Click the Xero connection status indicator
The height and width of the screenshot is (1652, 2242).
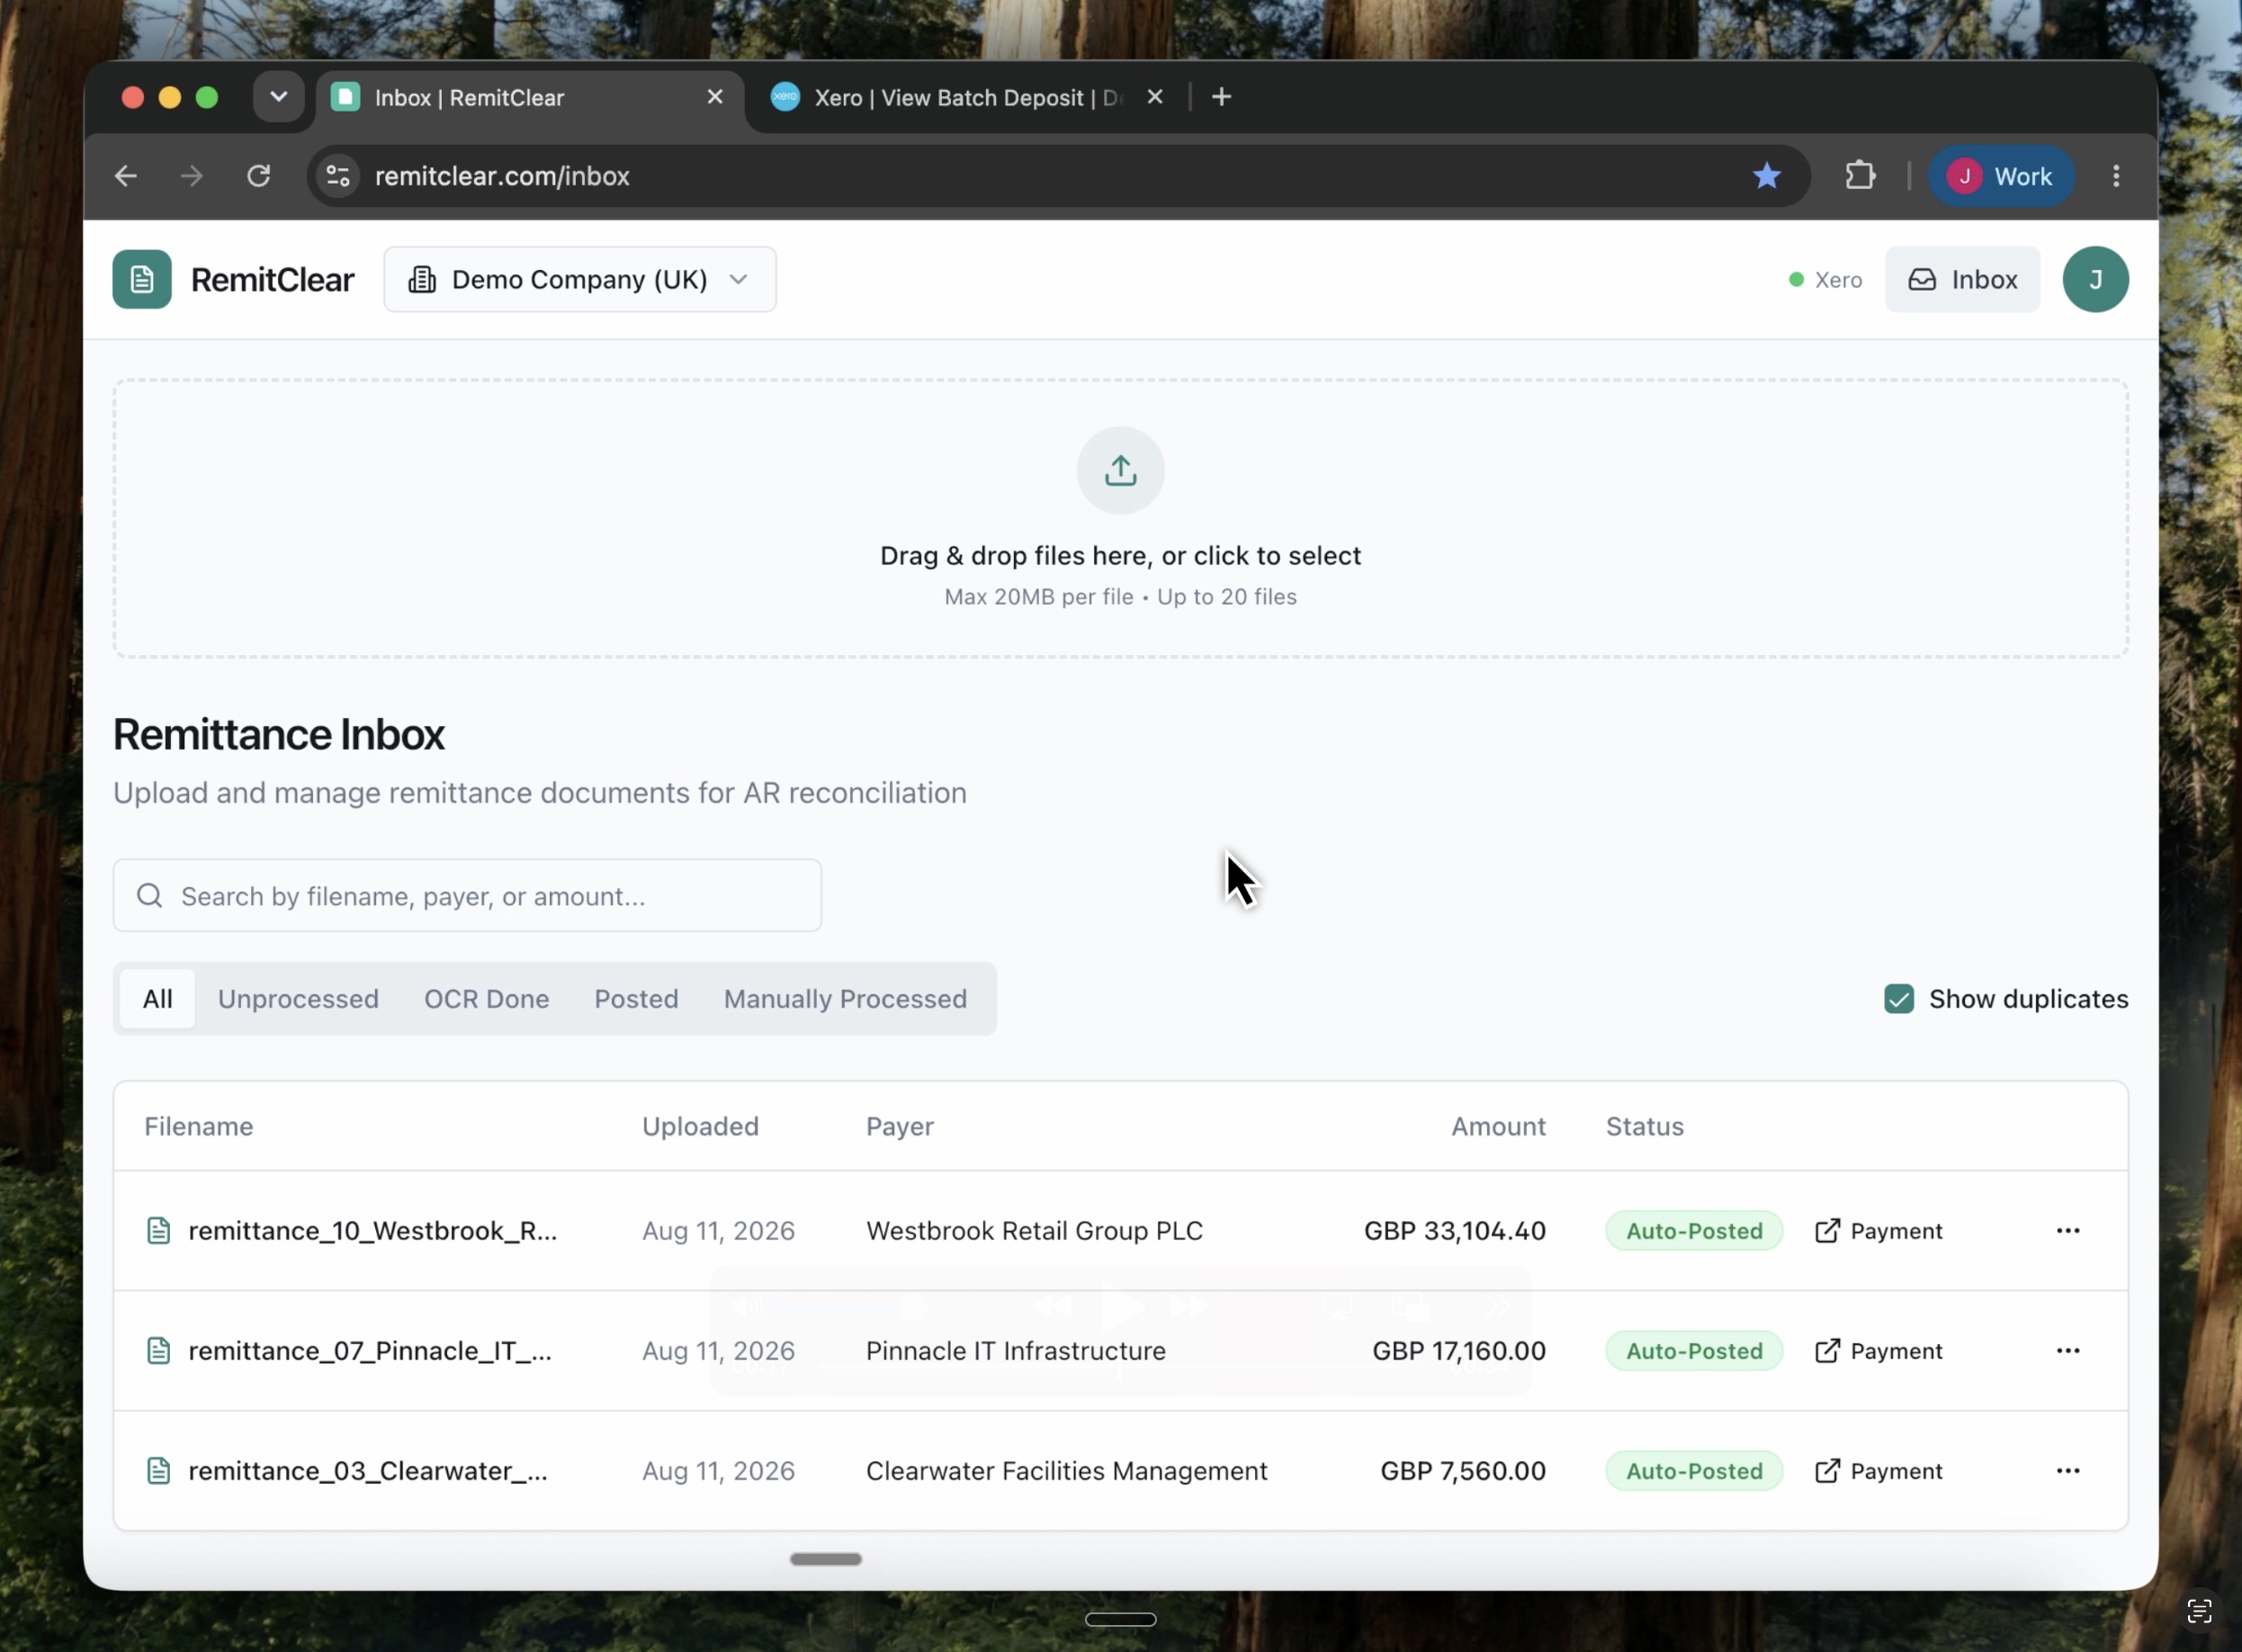[x=1825, y=280]
